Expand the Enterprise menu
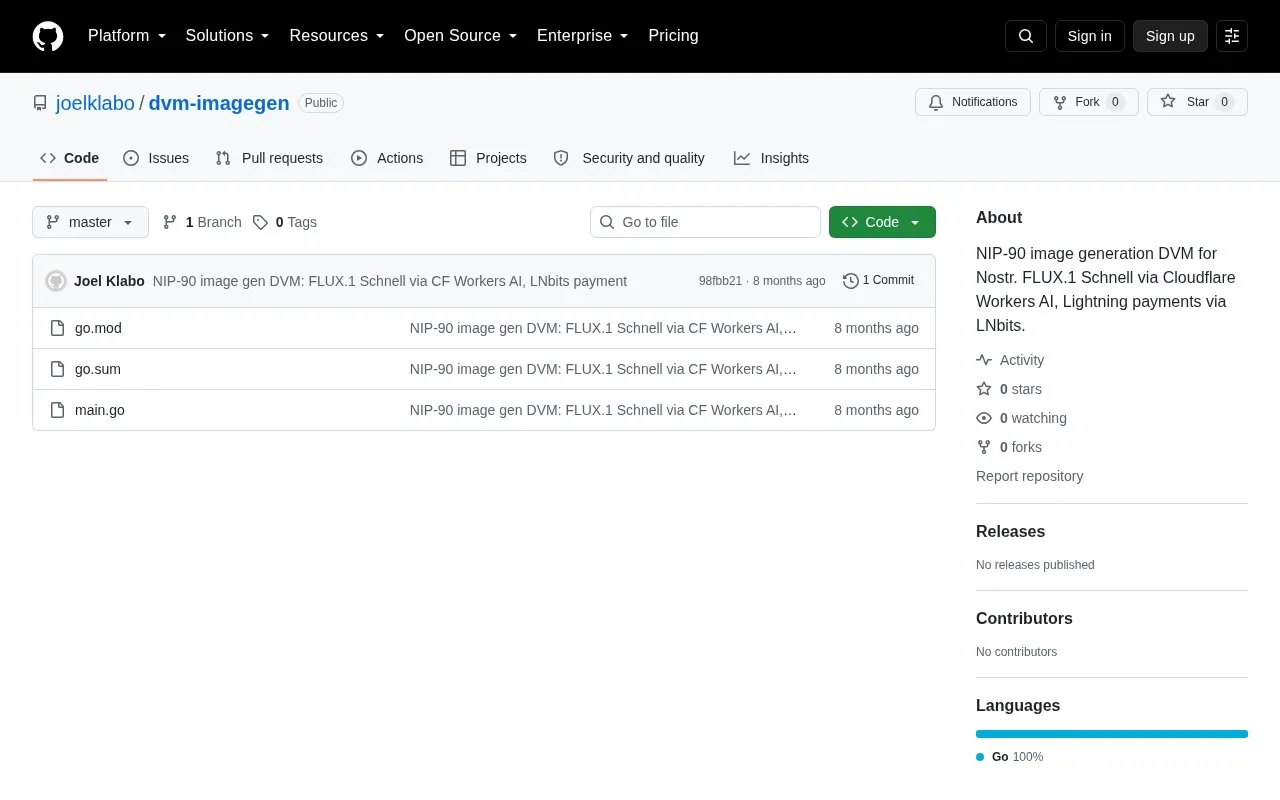 [x=583, y=36]
